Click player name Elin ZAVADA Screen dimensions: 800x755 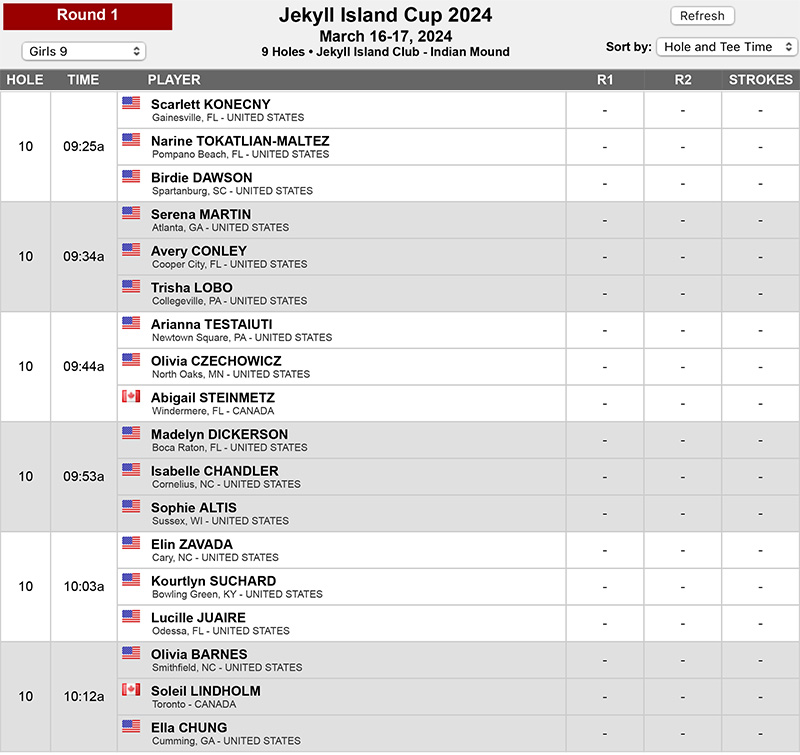[192, 545]
